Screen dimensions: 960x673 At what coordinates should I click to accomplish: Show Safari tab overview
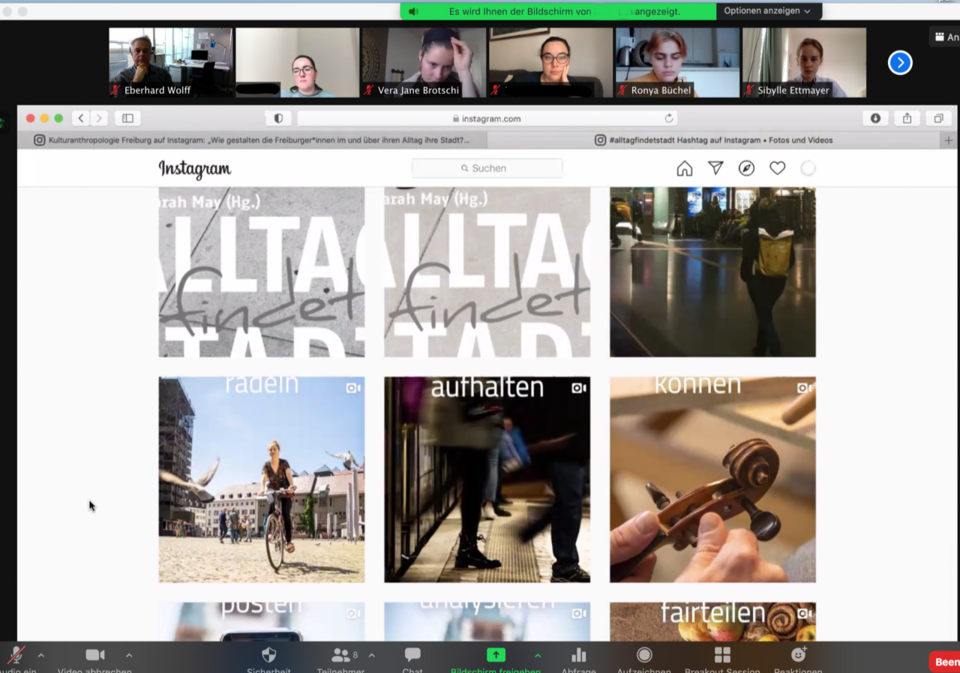click(938, 118)
